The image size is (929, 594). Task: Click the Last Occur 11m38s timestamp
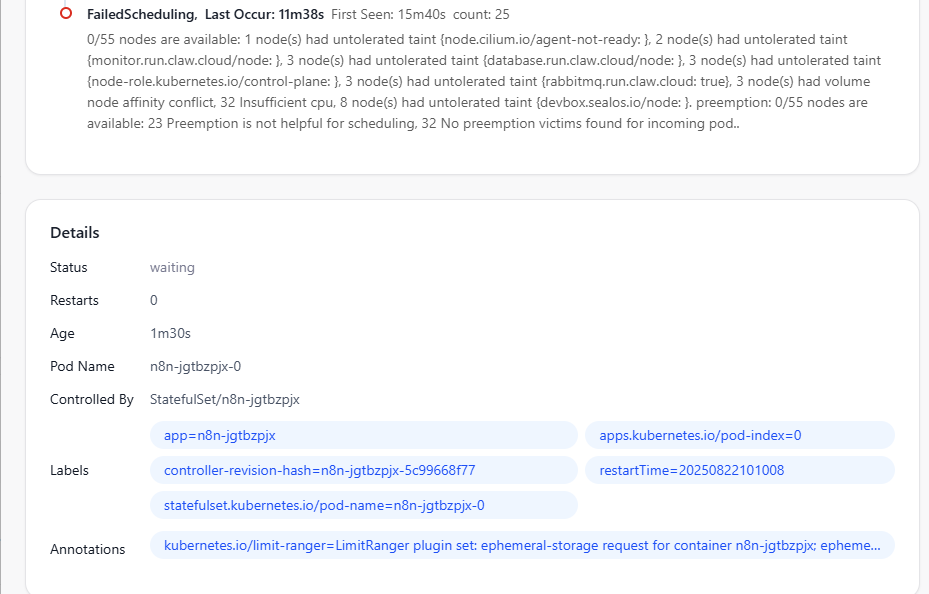(264, 14)
